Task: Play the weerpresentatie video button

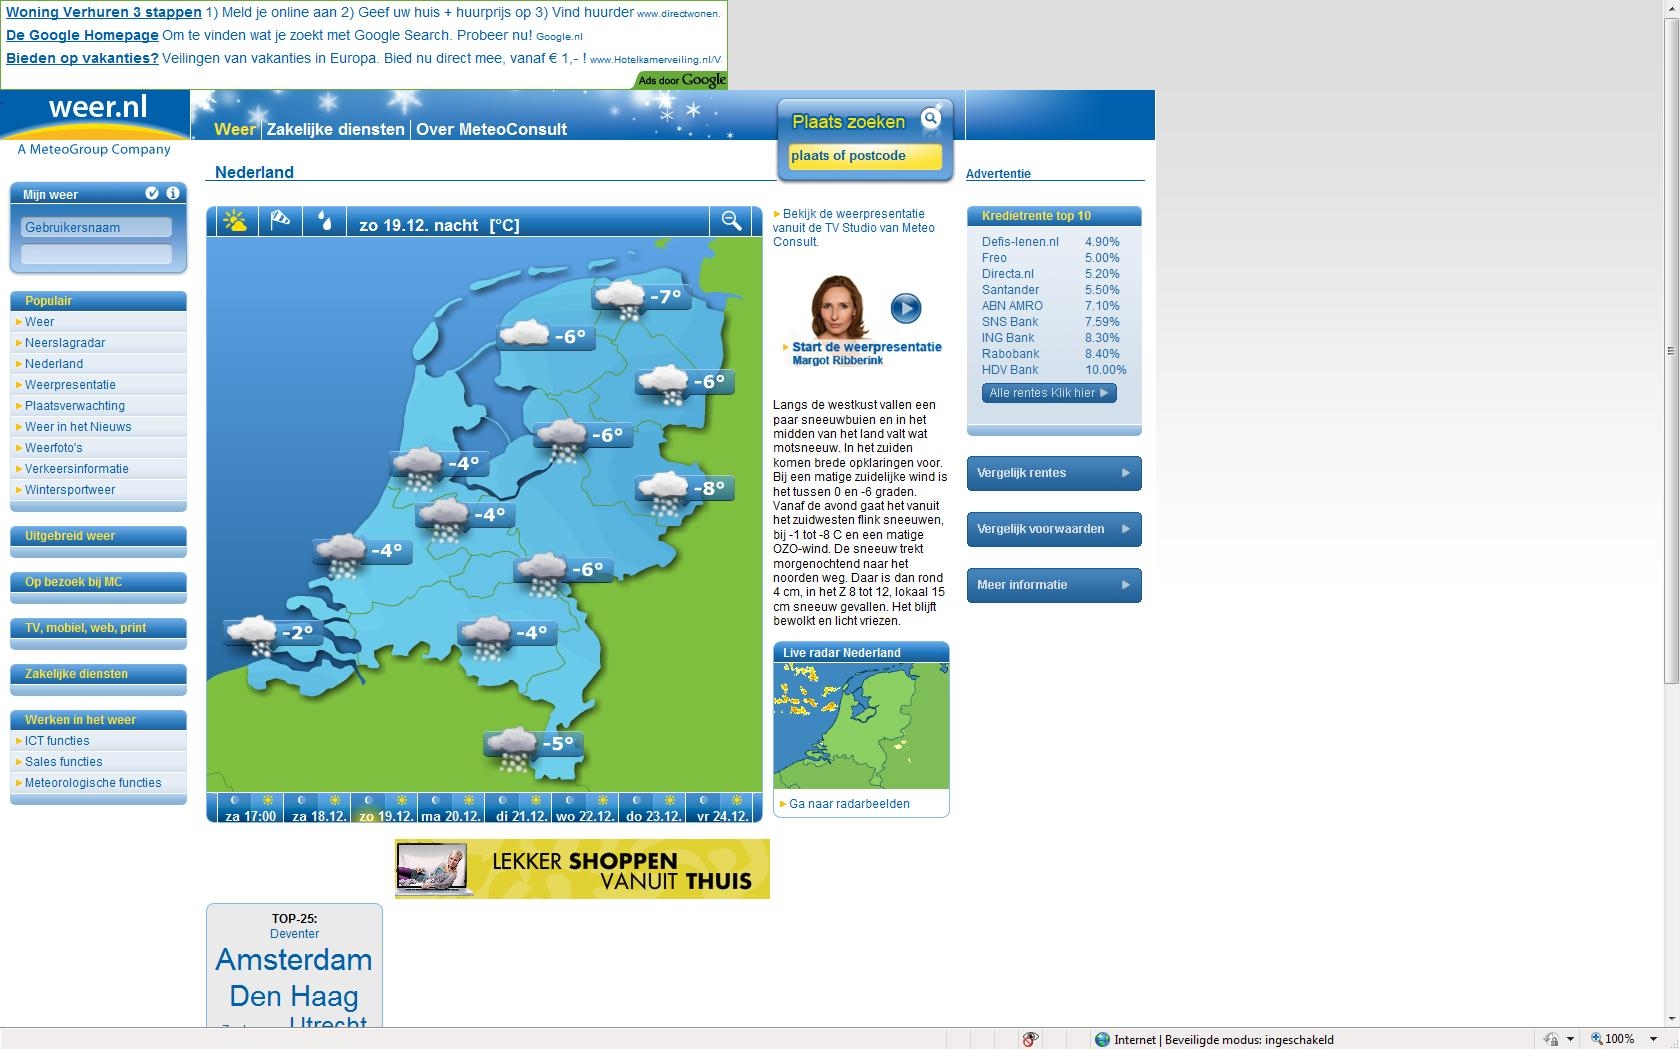Action: point(906,308)
